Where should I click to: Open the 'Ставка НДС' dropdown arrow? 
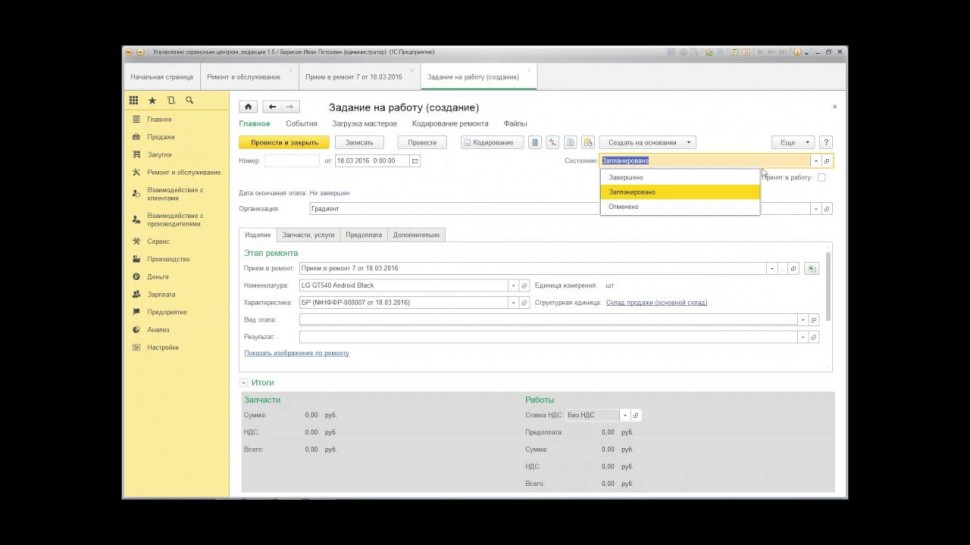click(624, 415)
